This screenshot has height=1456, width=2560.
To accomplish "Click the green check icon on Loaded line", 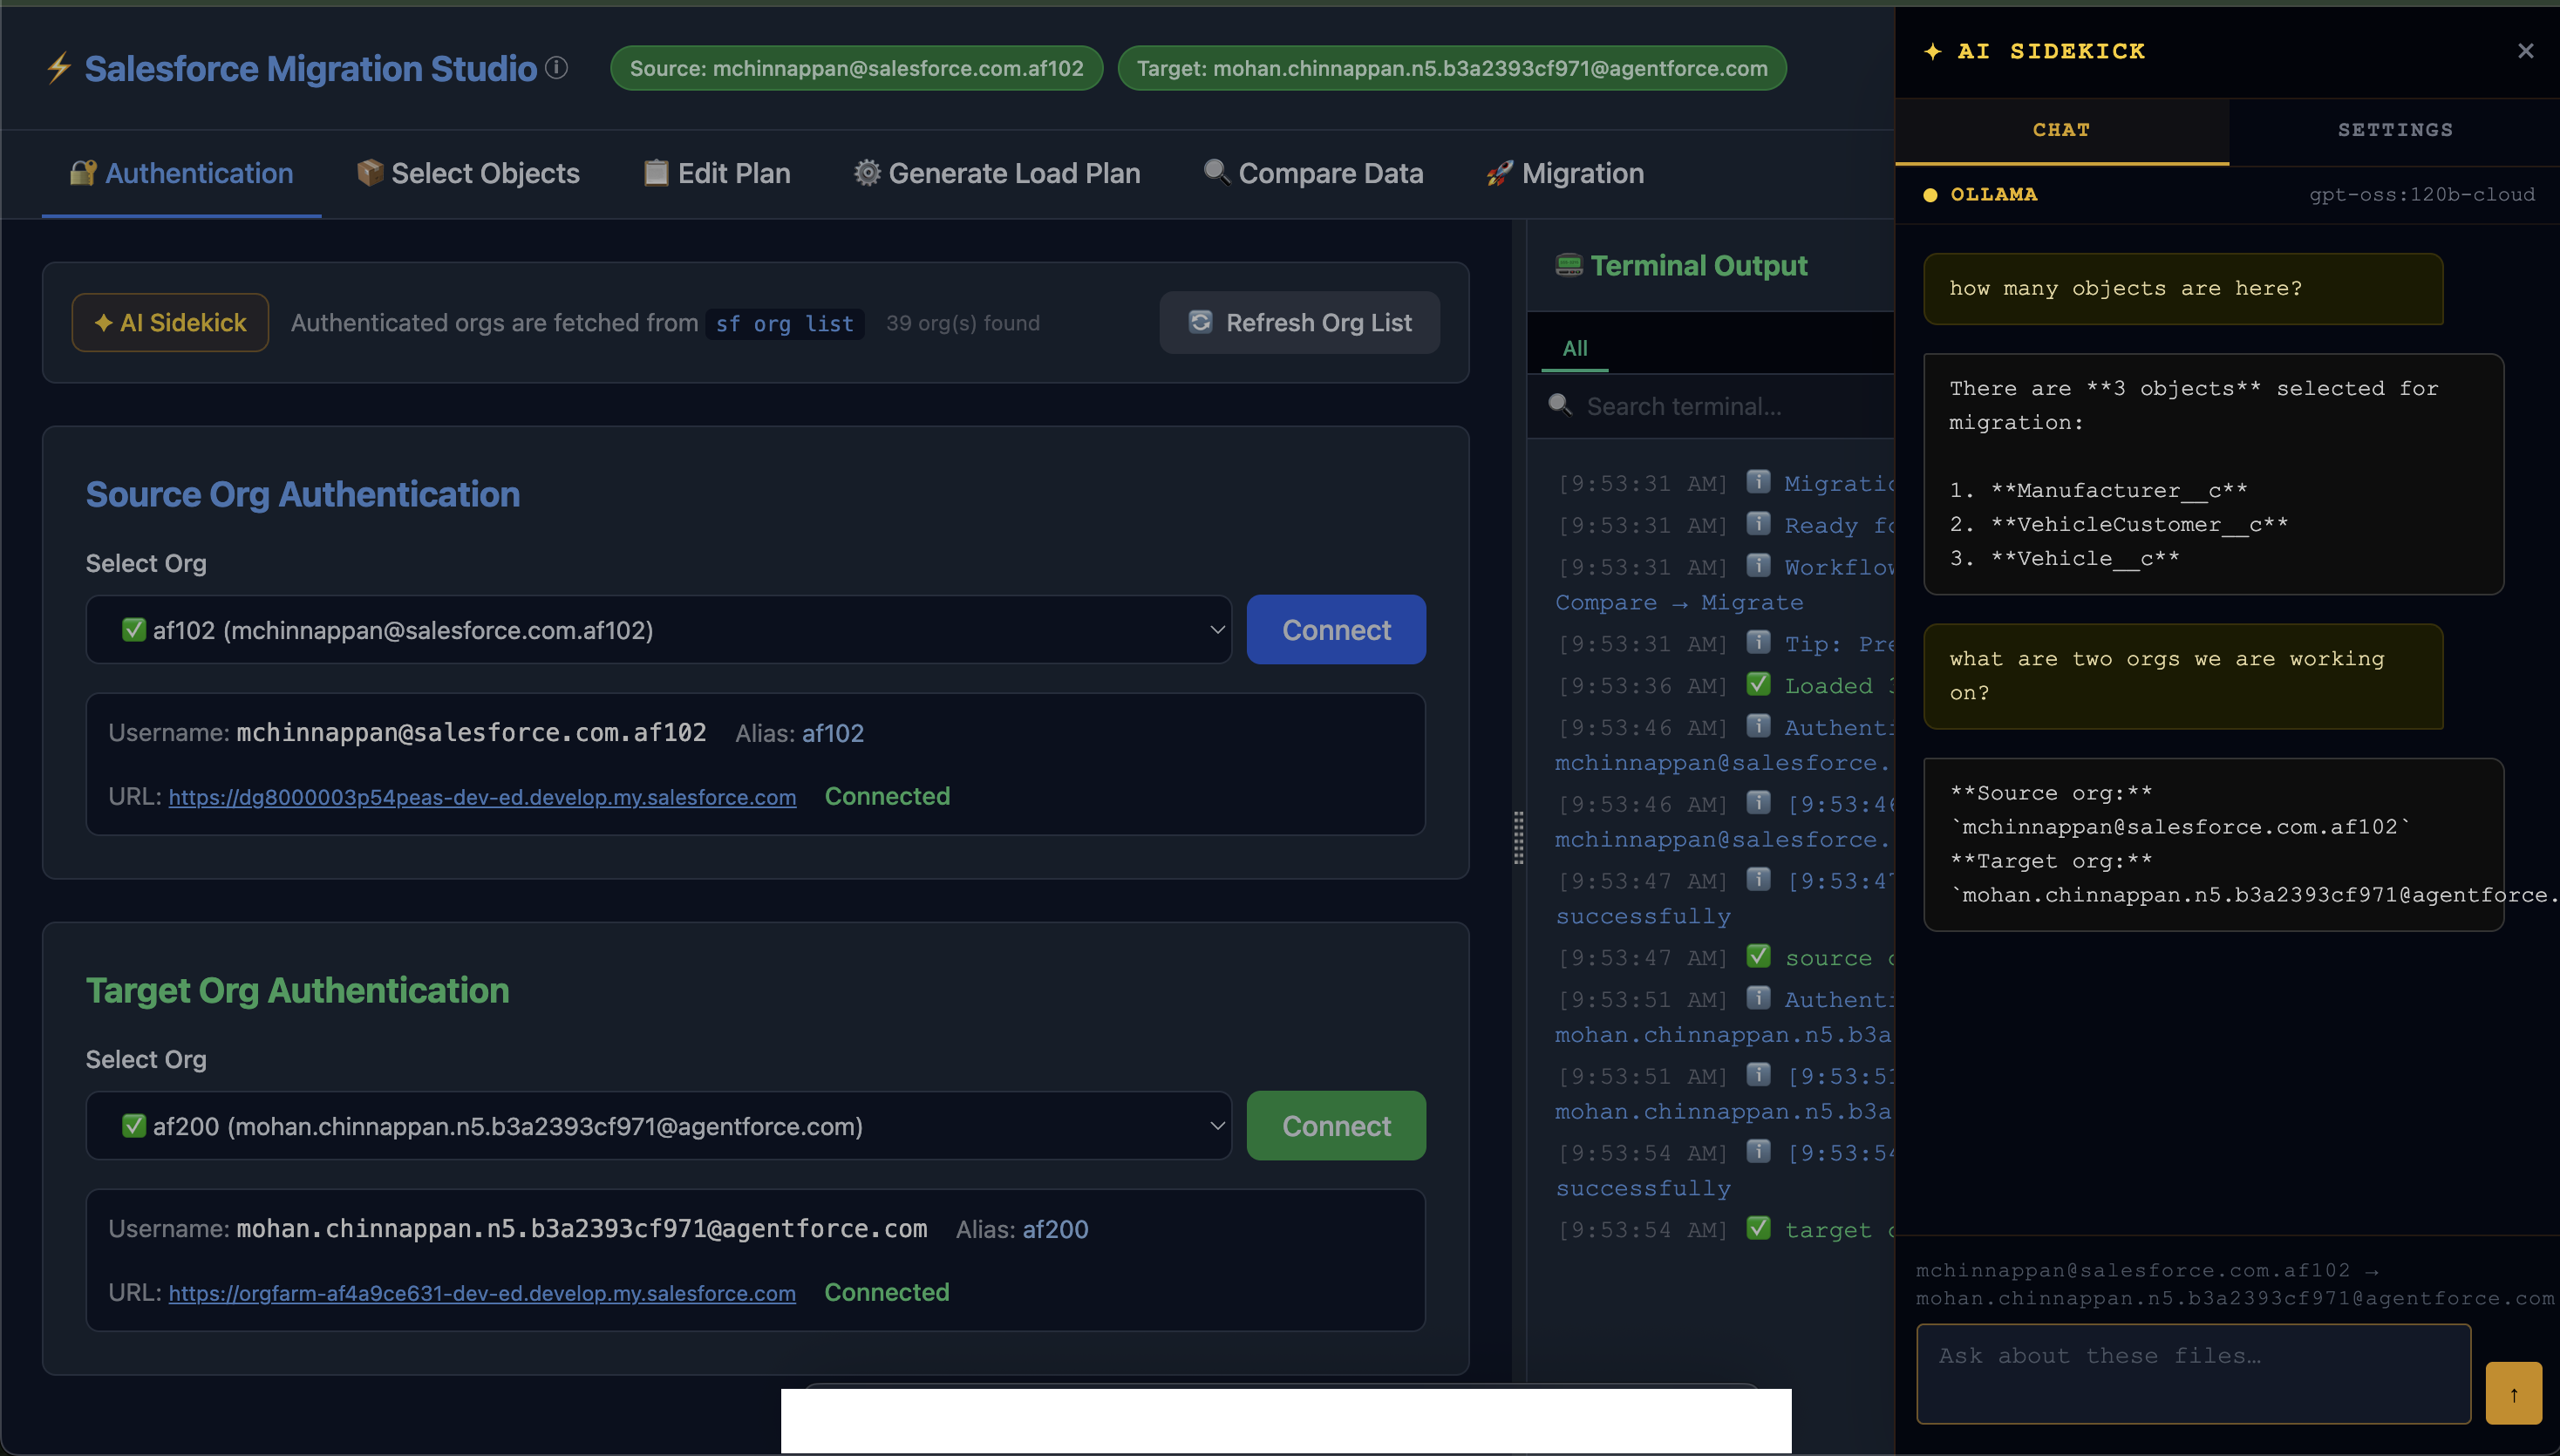I will pos(1758,684).
